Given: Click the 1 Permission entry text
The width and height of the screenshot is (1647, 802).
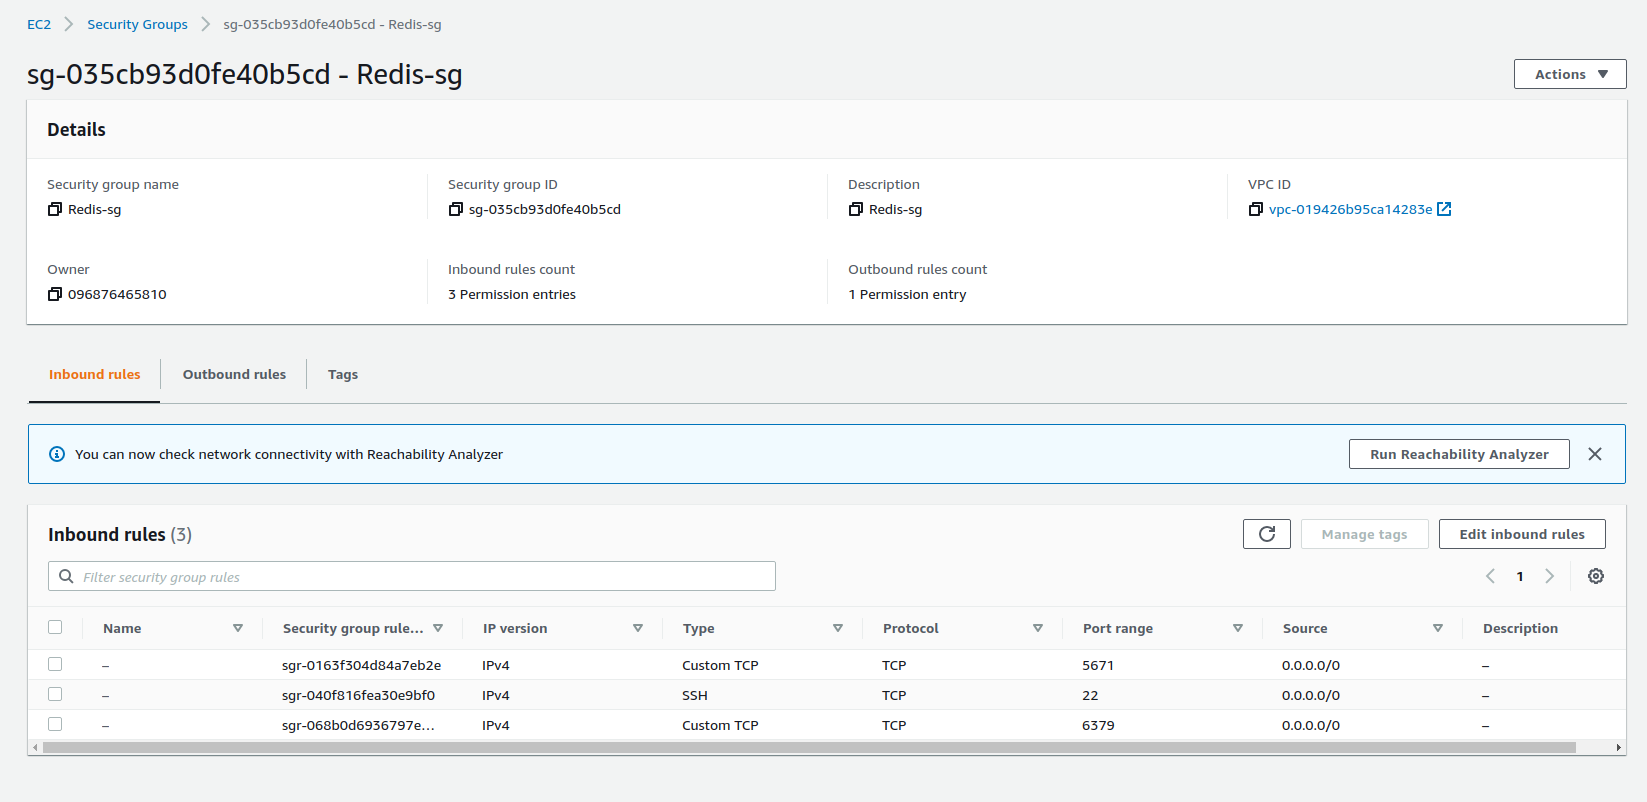Looking at the screenshot, I should 907,294.
